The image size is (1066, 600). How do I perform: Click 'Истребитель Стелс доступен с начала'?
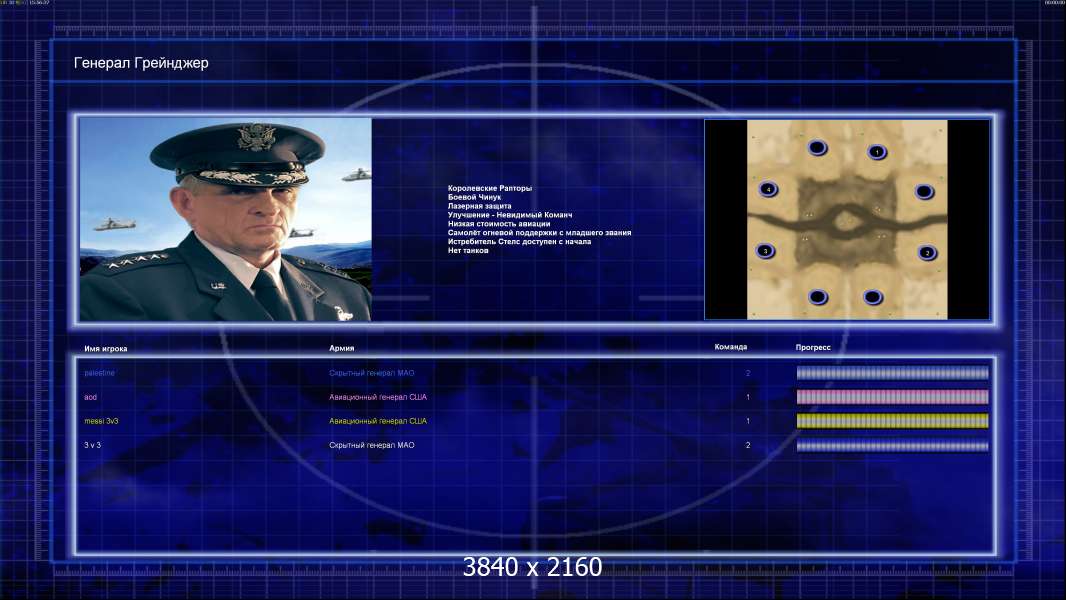(x=519, y=241)
